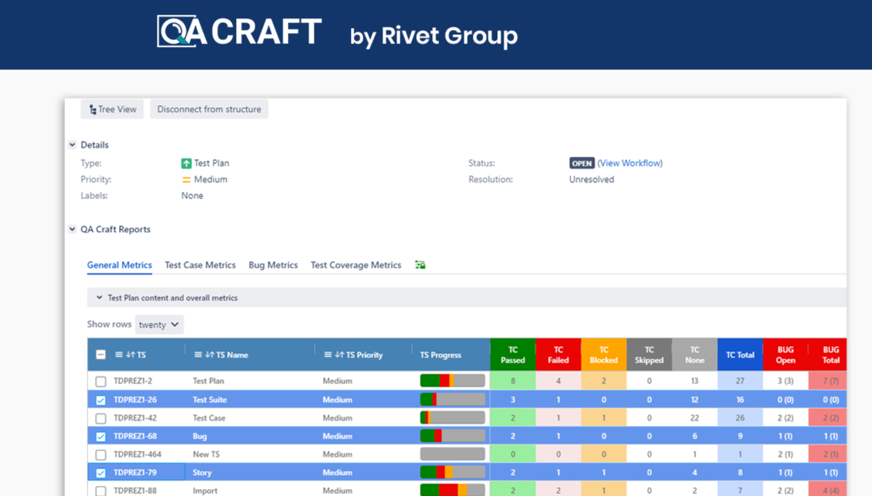Click the TC None column header
Image resolution: width=872 pixels, height=496 pixels.
(695, 355)
